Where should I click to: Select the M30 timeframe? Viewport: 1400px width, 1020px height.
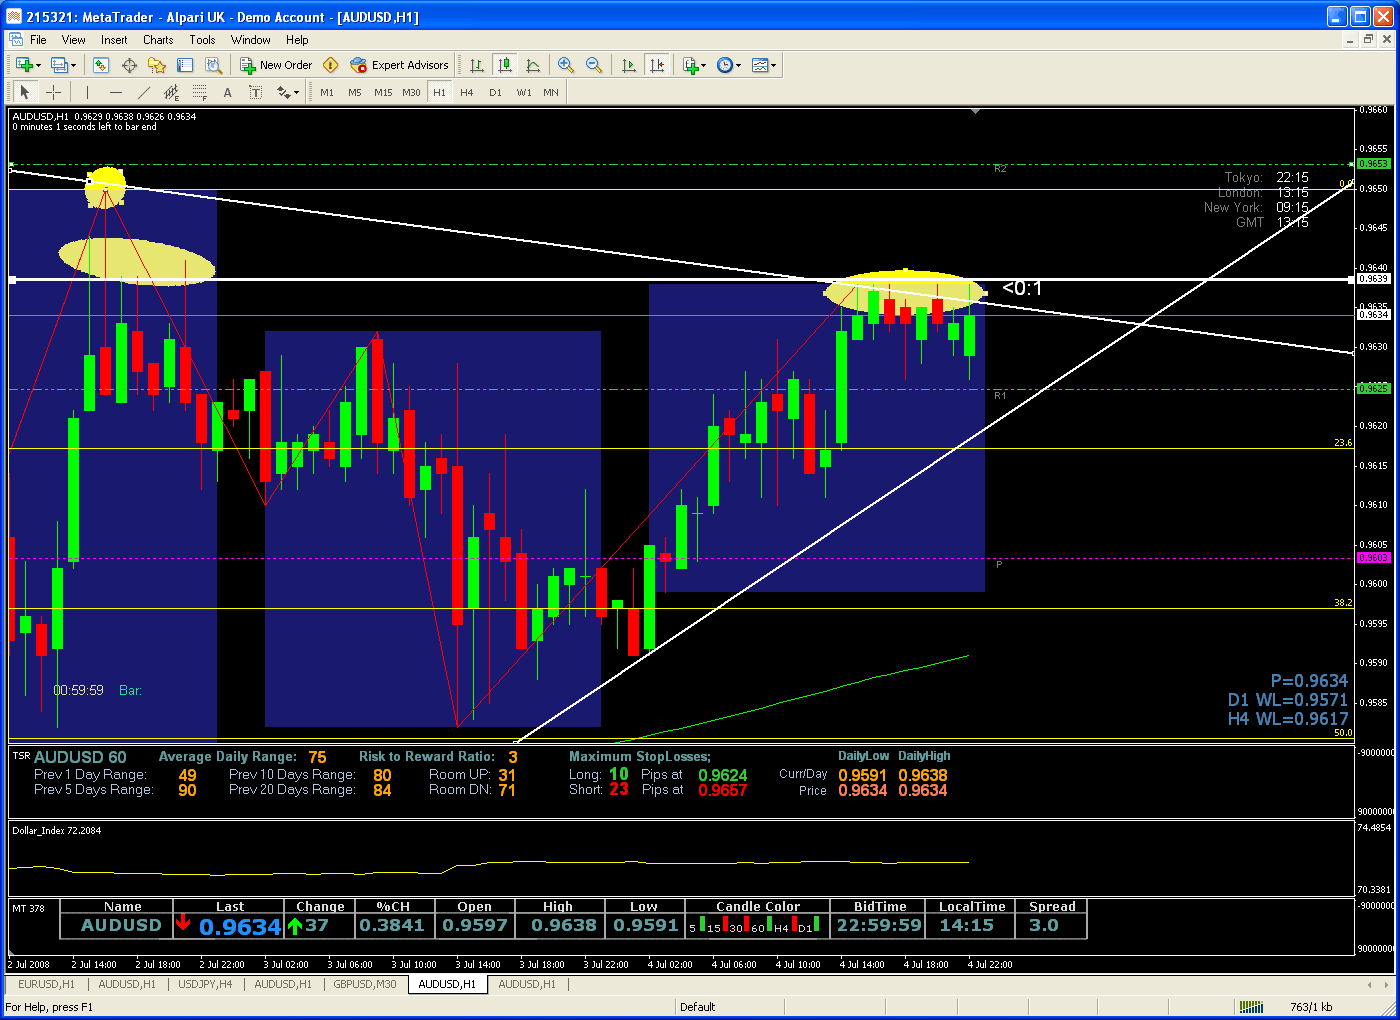point(411,92)
